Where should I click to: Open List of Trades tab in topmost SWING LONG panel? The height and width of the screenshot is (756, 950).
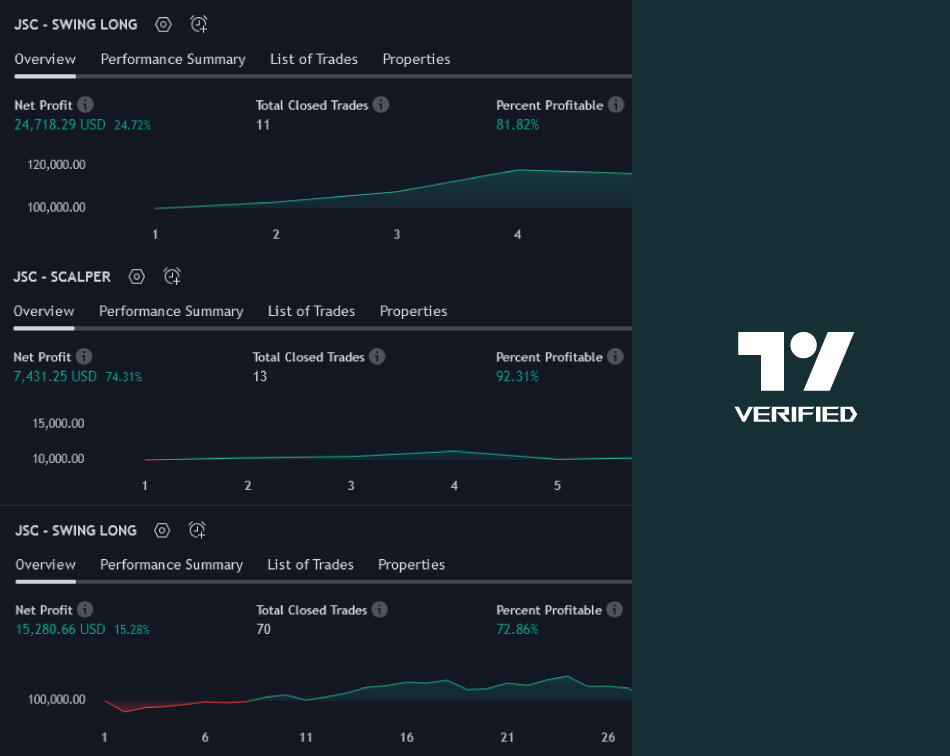pos(313,59)
